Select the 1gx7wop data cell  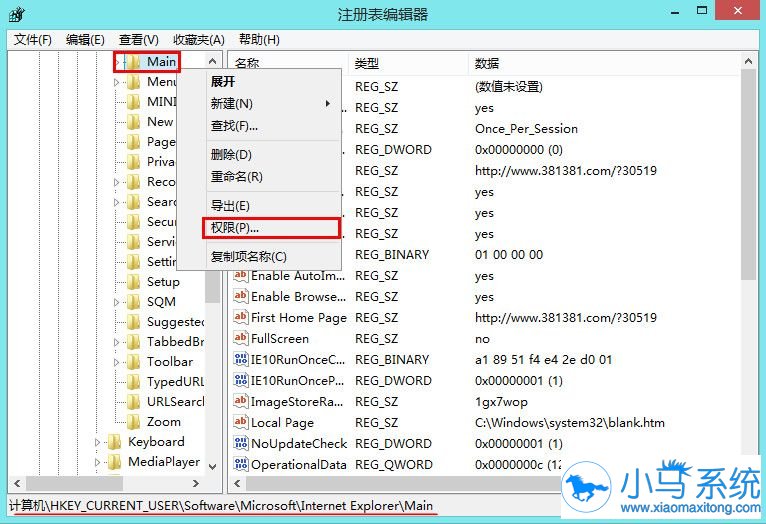501,402
